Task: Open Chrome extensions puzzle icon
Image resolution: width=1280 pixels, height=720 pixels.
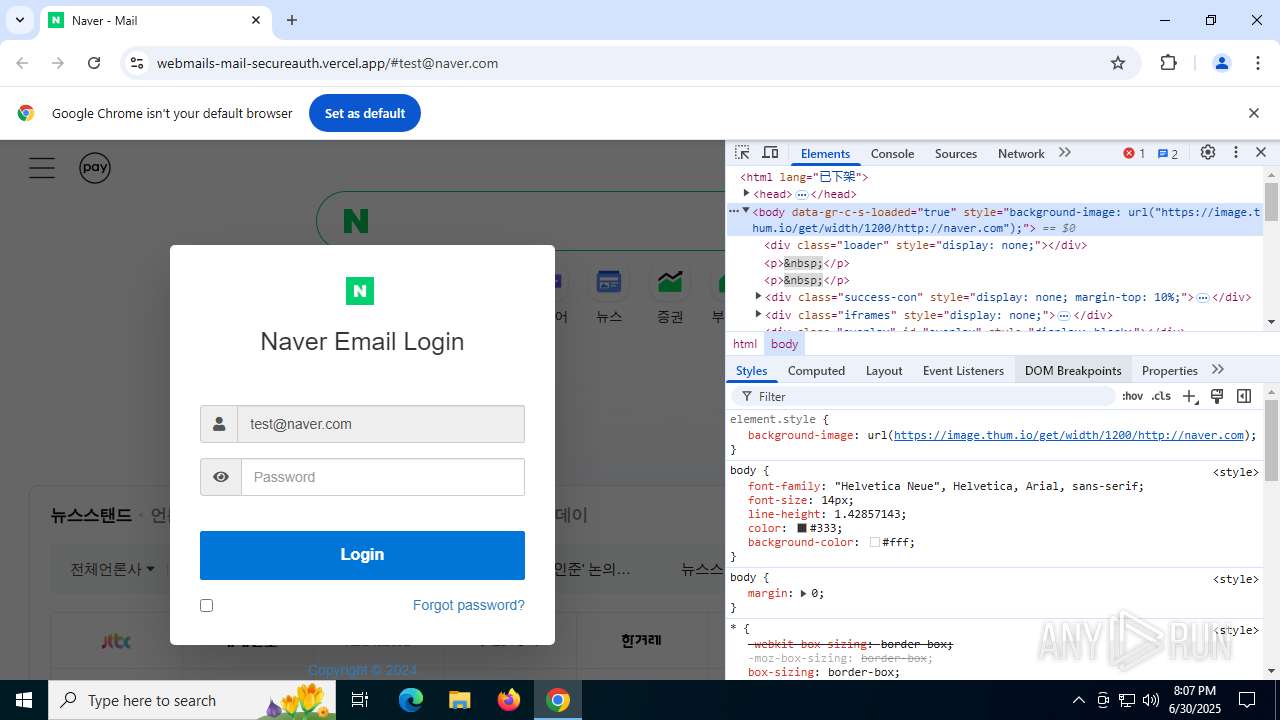Action: [x=1168, y=63]
